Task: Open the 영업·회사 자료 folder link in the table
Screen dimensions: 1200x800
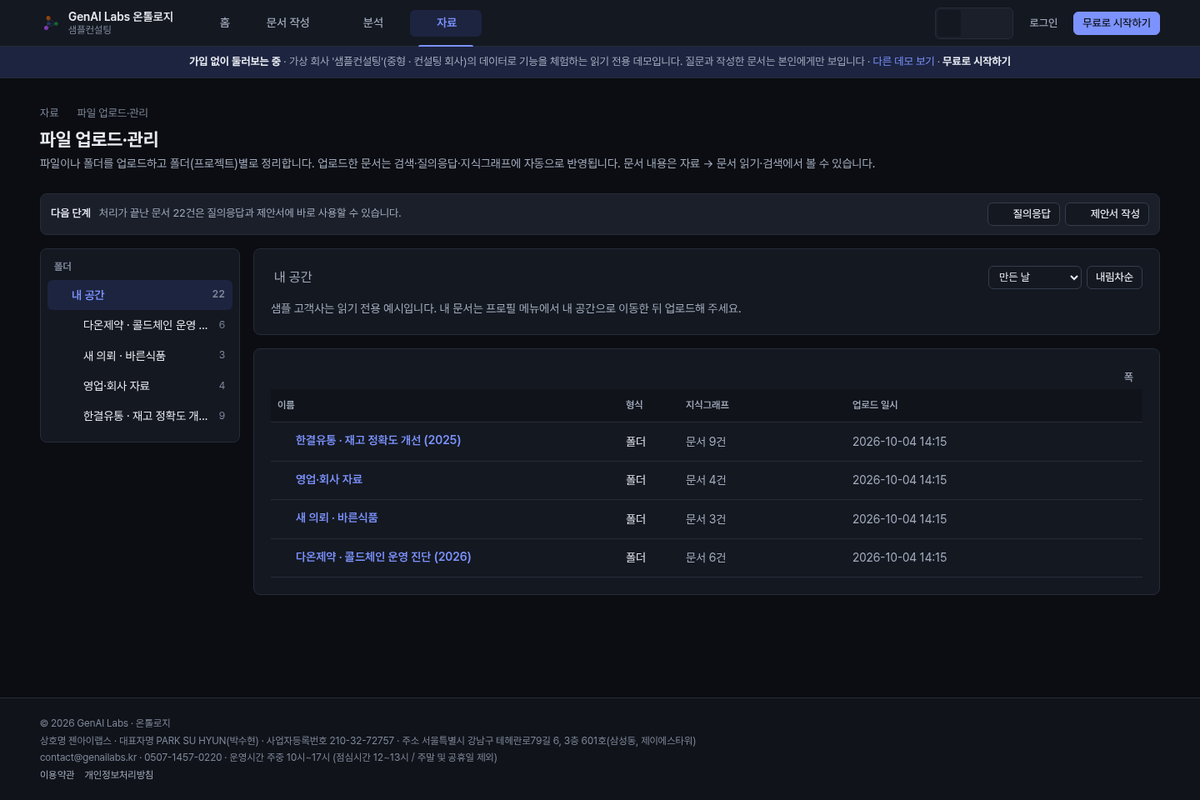Action: pos(329,479)
